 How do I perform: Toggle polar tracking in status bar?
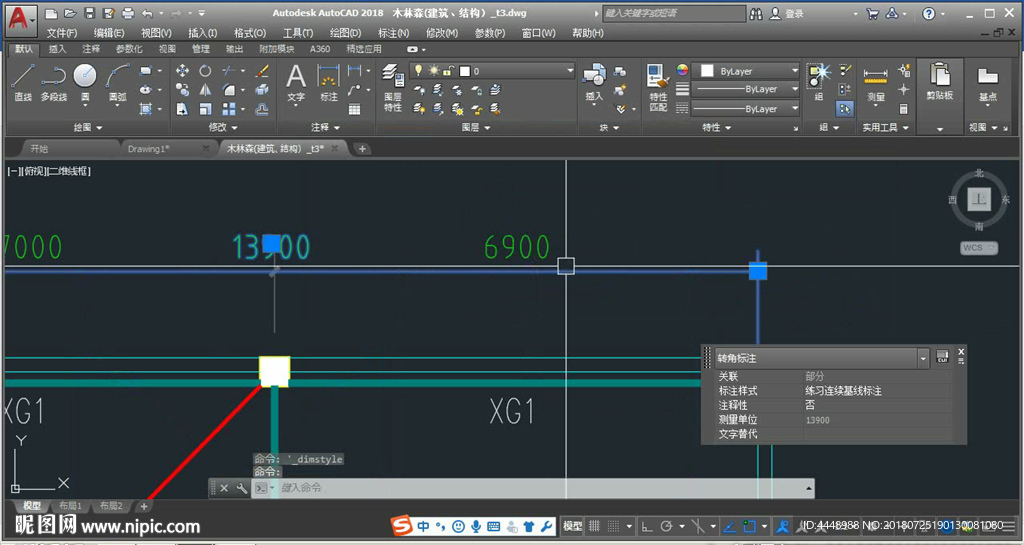[x=667, y=526]
